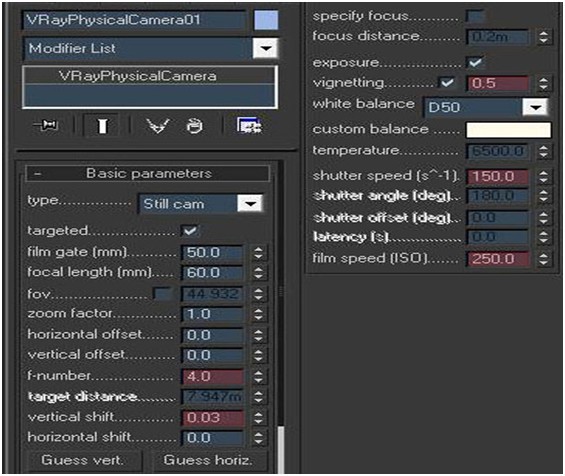This screenshot has height=476, width=565.
Task: Click the horizontal shift value field
Action: pos(212,438)
